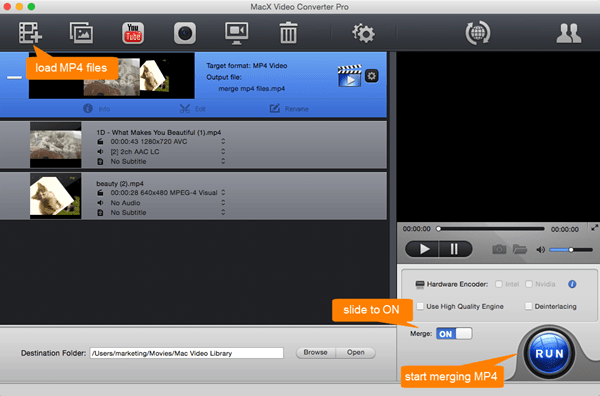
Task: Click subtitle icon of beauty (2).mp4
Action: (x=100, y=212)
